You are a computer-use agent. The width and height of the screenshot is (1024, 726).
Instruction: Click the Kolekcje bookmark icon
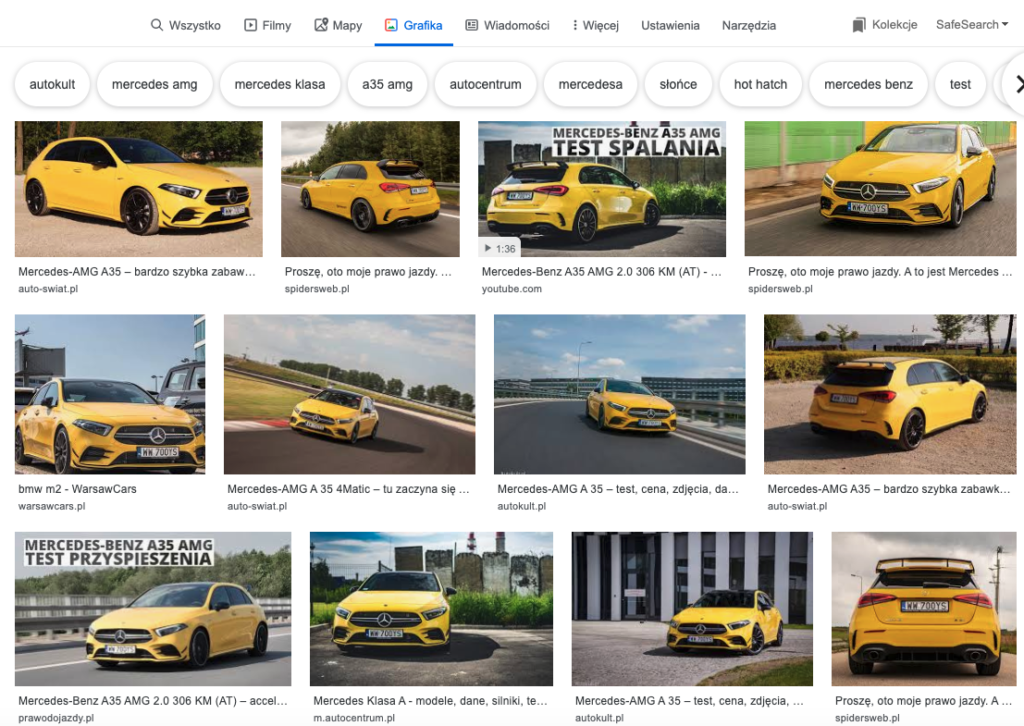(859, 25)
